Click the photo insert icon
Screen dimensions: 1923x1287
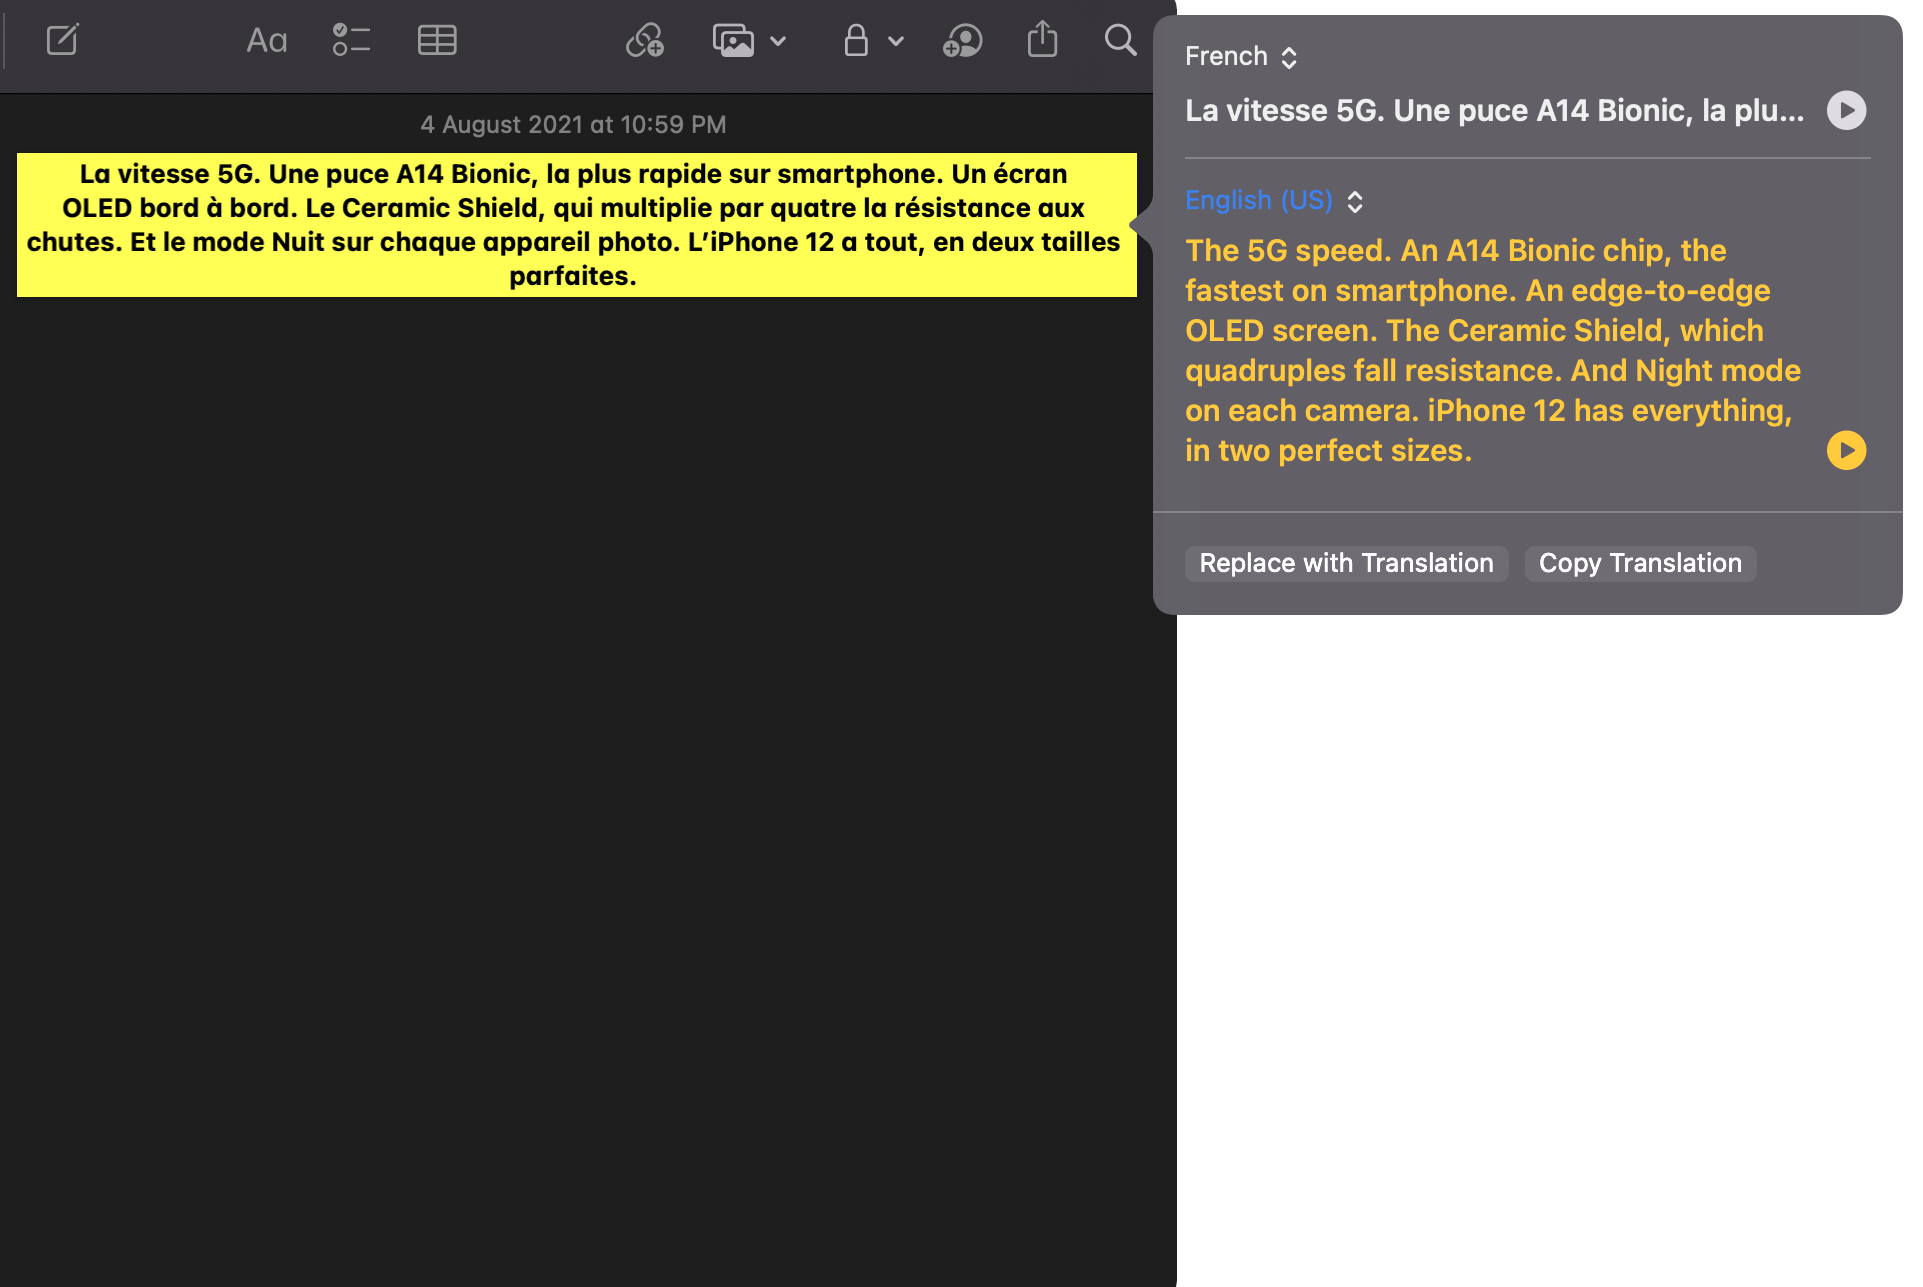731,39
